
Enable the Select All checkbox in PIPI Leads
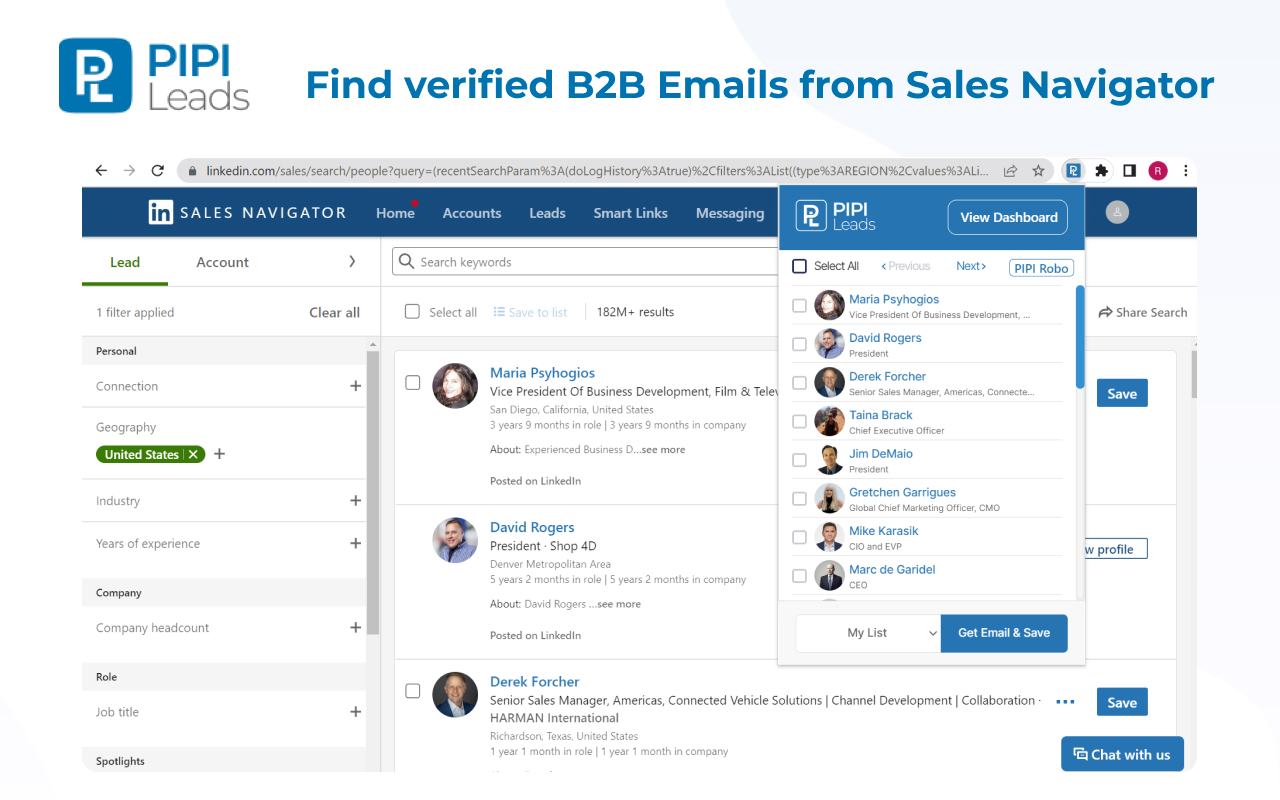pyautogui.click(x=799, y=266)
